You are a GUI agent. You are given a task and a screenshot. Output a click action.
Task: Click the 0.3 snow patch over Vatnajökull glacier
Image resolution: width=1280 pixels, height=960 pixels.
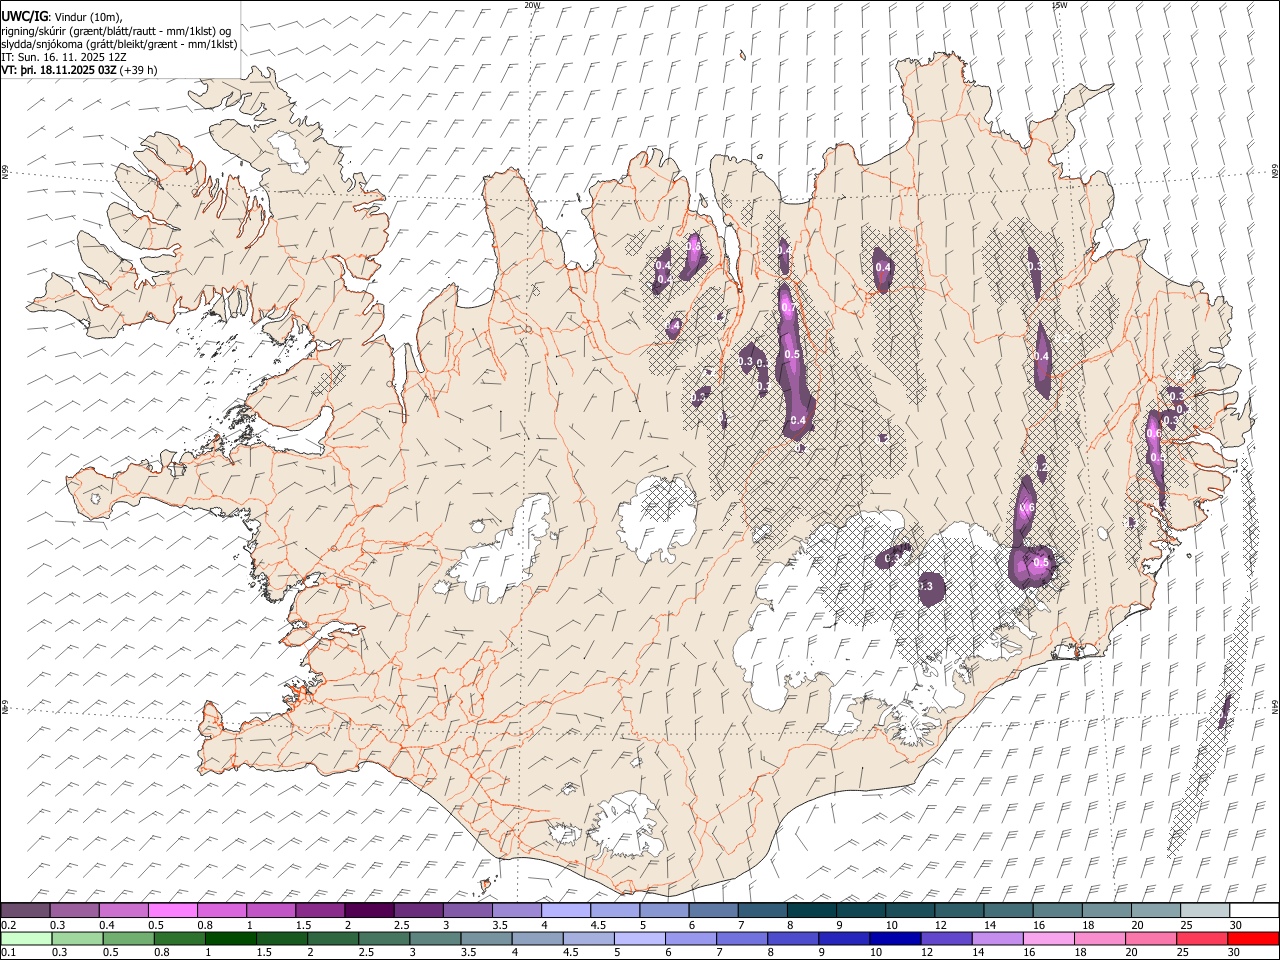coord(931,586)
